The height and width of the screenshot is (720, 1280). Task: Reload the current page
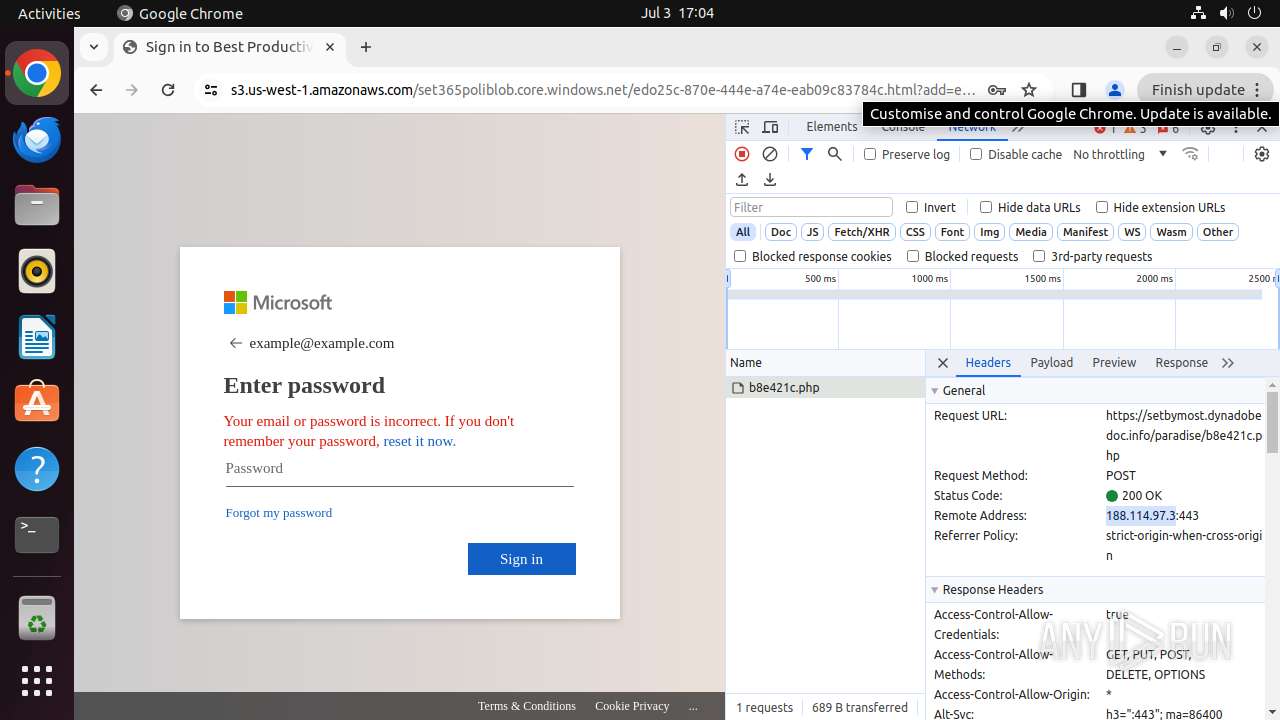[x=168, y=90]
